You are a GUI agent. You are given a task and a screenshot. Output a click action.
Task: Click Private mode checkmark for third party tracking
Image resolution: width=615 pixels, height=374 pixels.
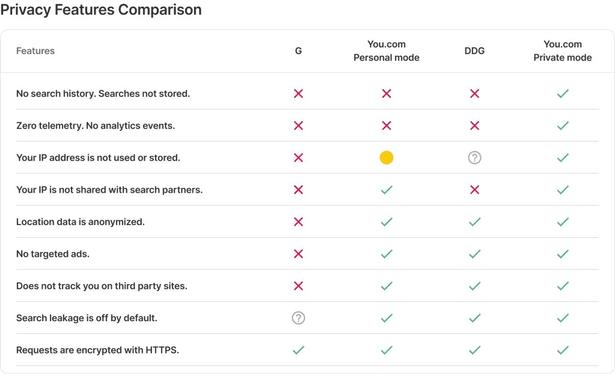pos(563,286)
